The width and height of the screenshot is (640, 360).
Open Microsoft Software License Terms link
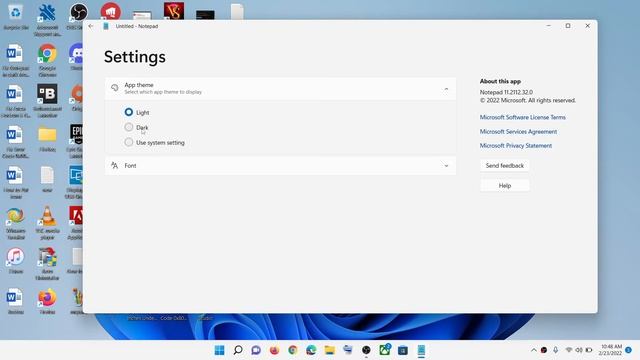522,117
